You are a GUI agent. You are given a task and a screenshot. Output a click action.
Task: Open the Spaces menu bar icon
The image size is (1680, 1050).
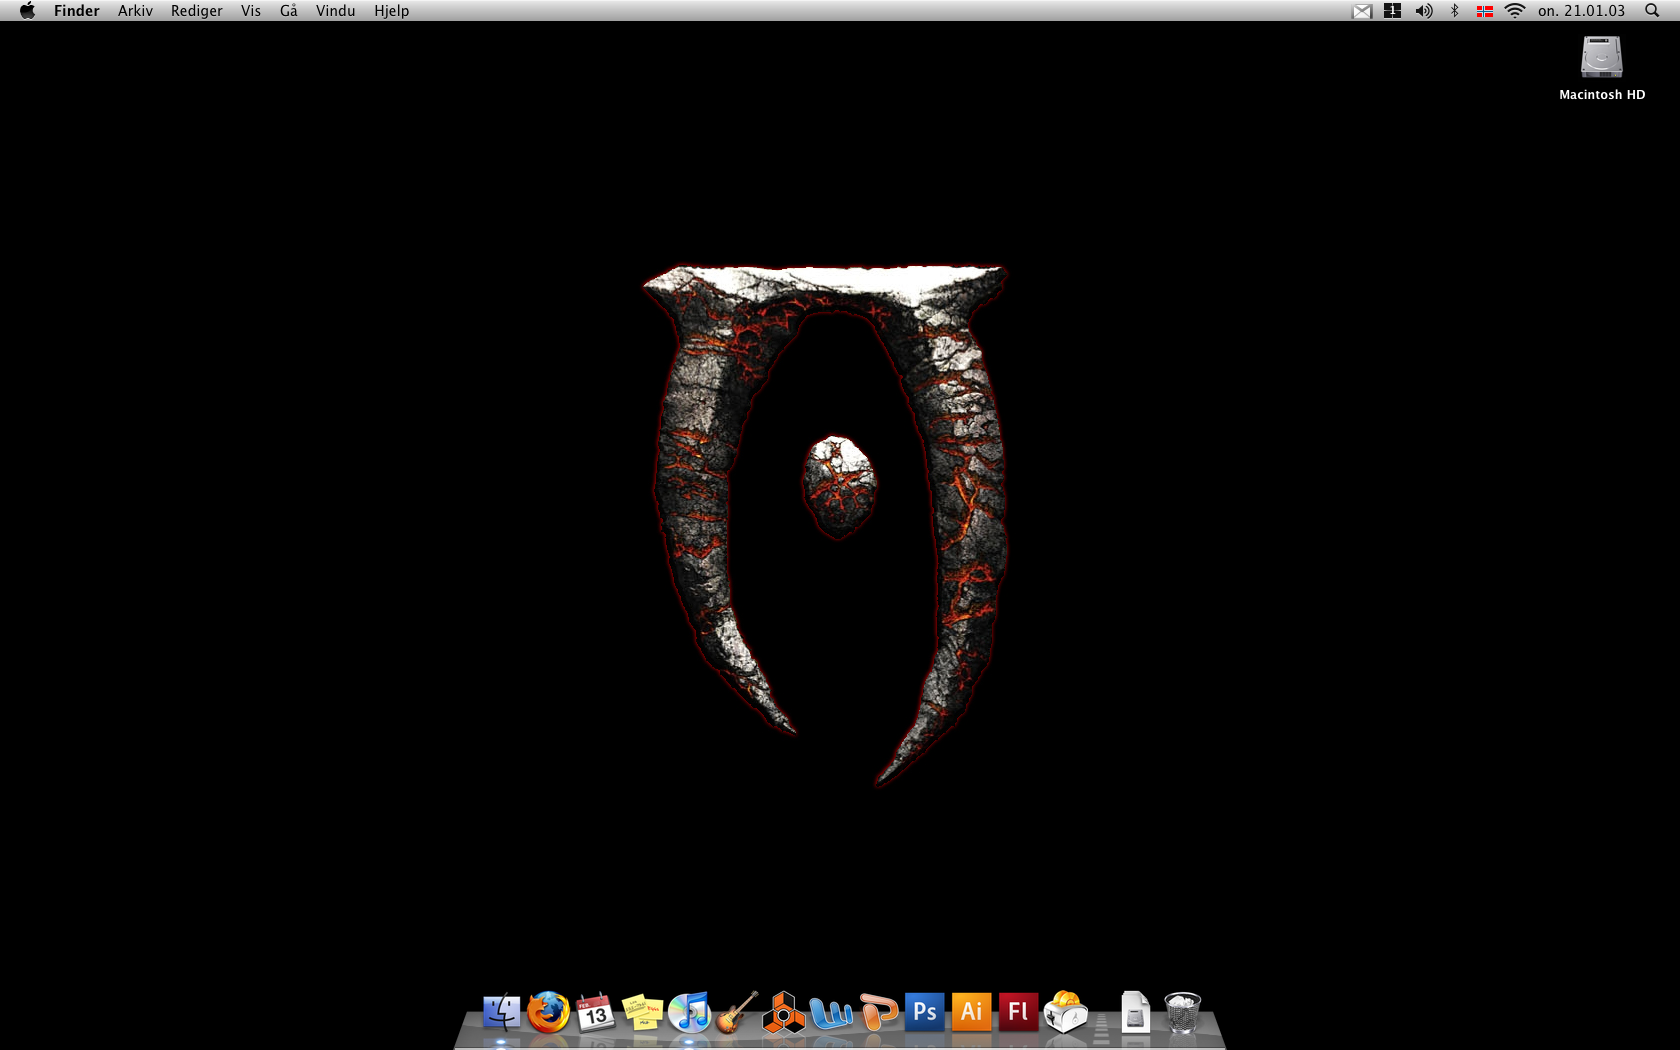click(x=1392, y=11)
